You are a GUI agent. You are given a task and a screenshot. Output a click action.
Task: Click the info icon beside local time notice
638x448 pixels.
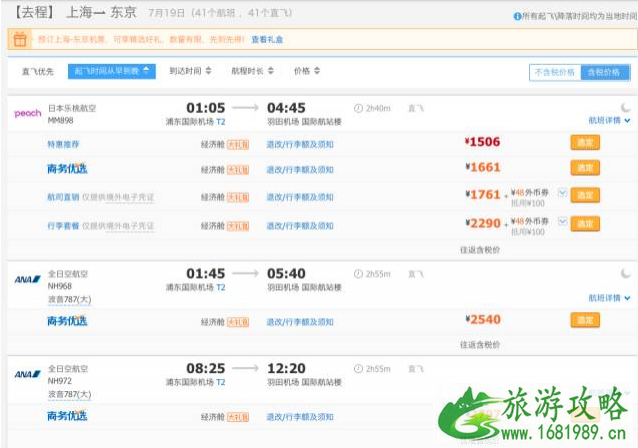tap(517, 16)
